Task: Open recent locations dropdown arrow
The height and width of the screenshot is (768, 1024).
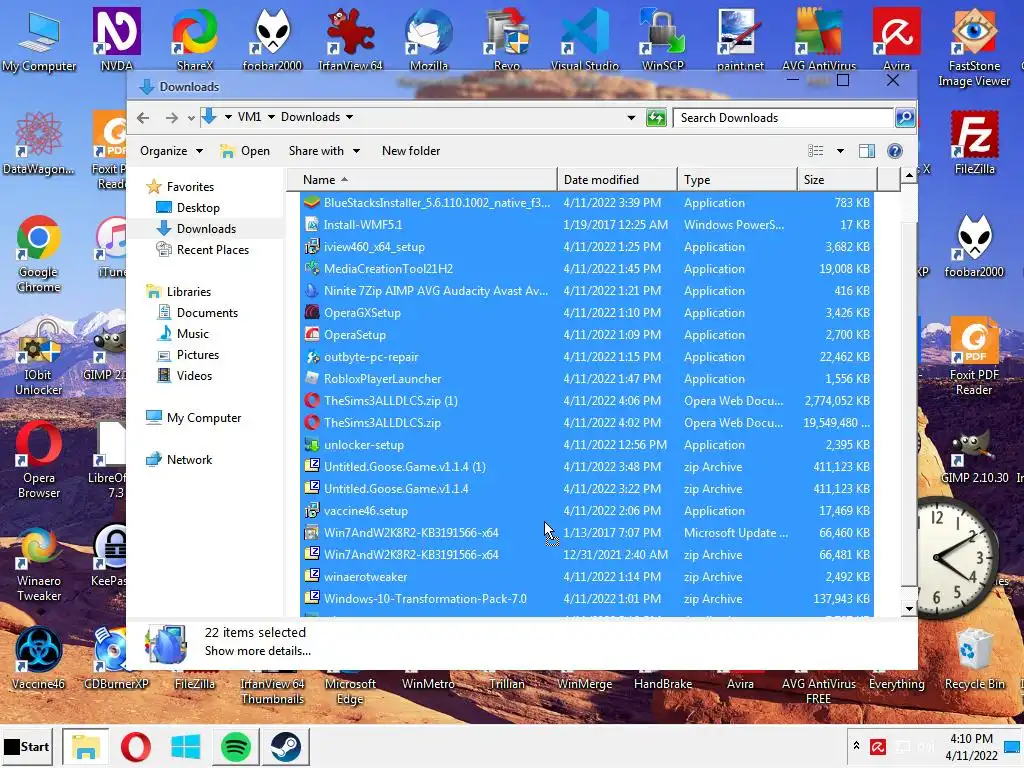Action: coord(191,118)
